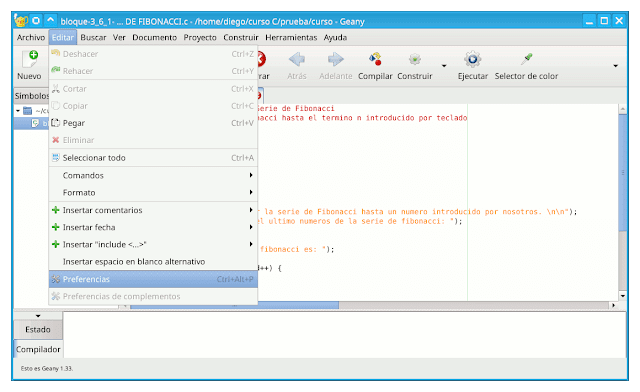Choose Rehacer in the Editar menu
The image size is (640, 392).
153,71
